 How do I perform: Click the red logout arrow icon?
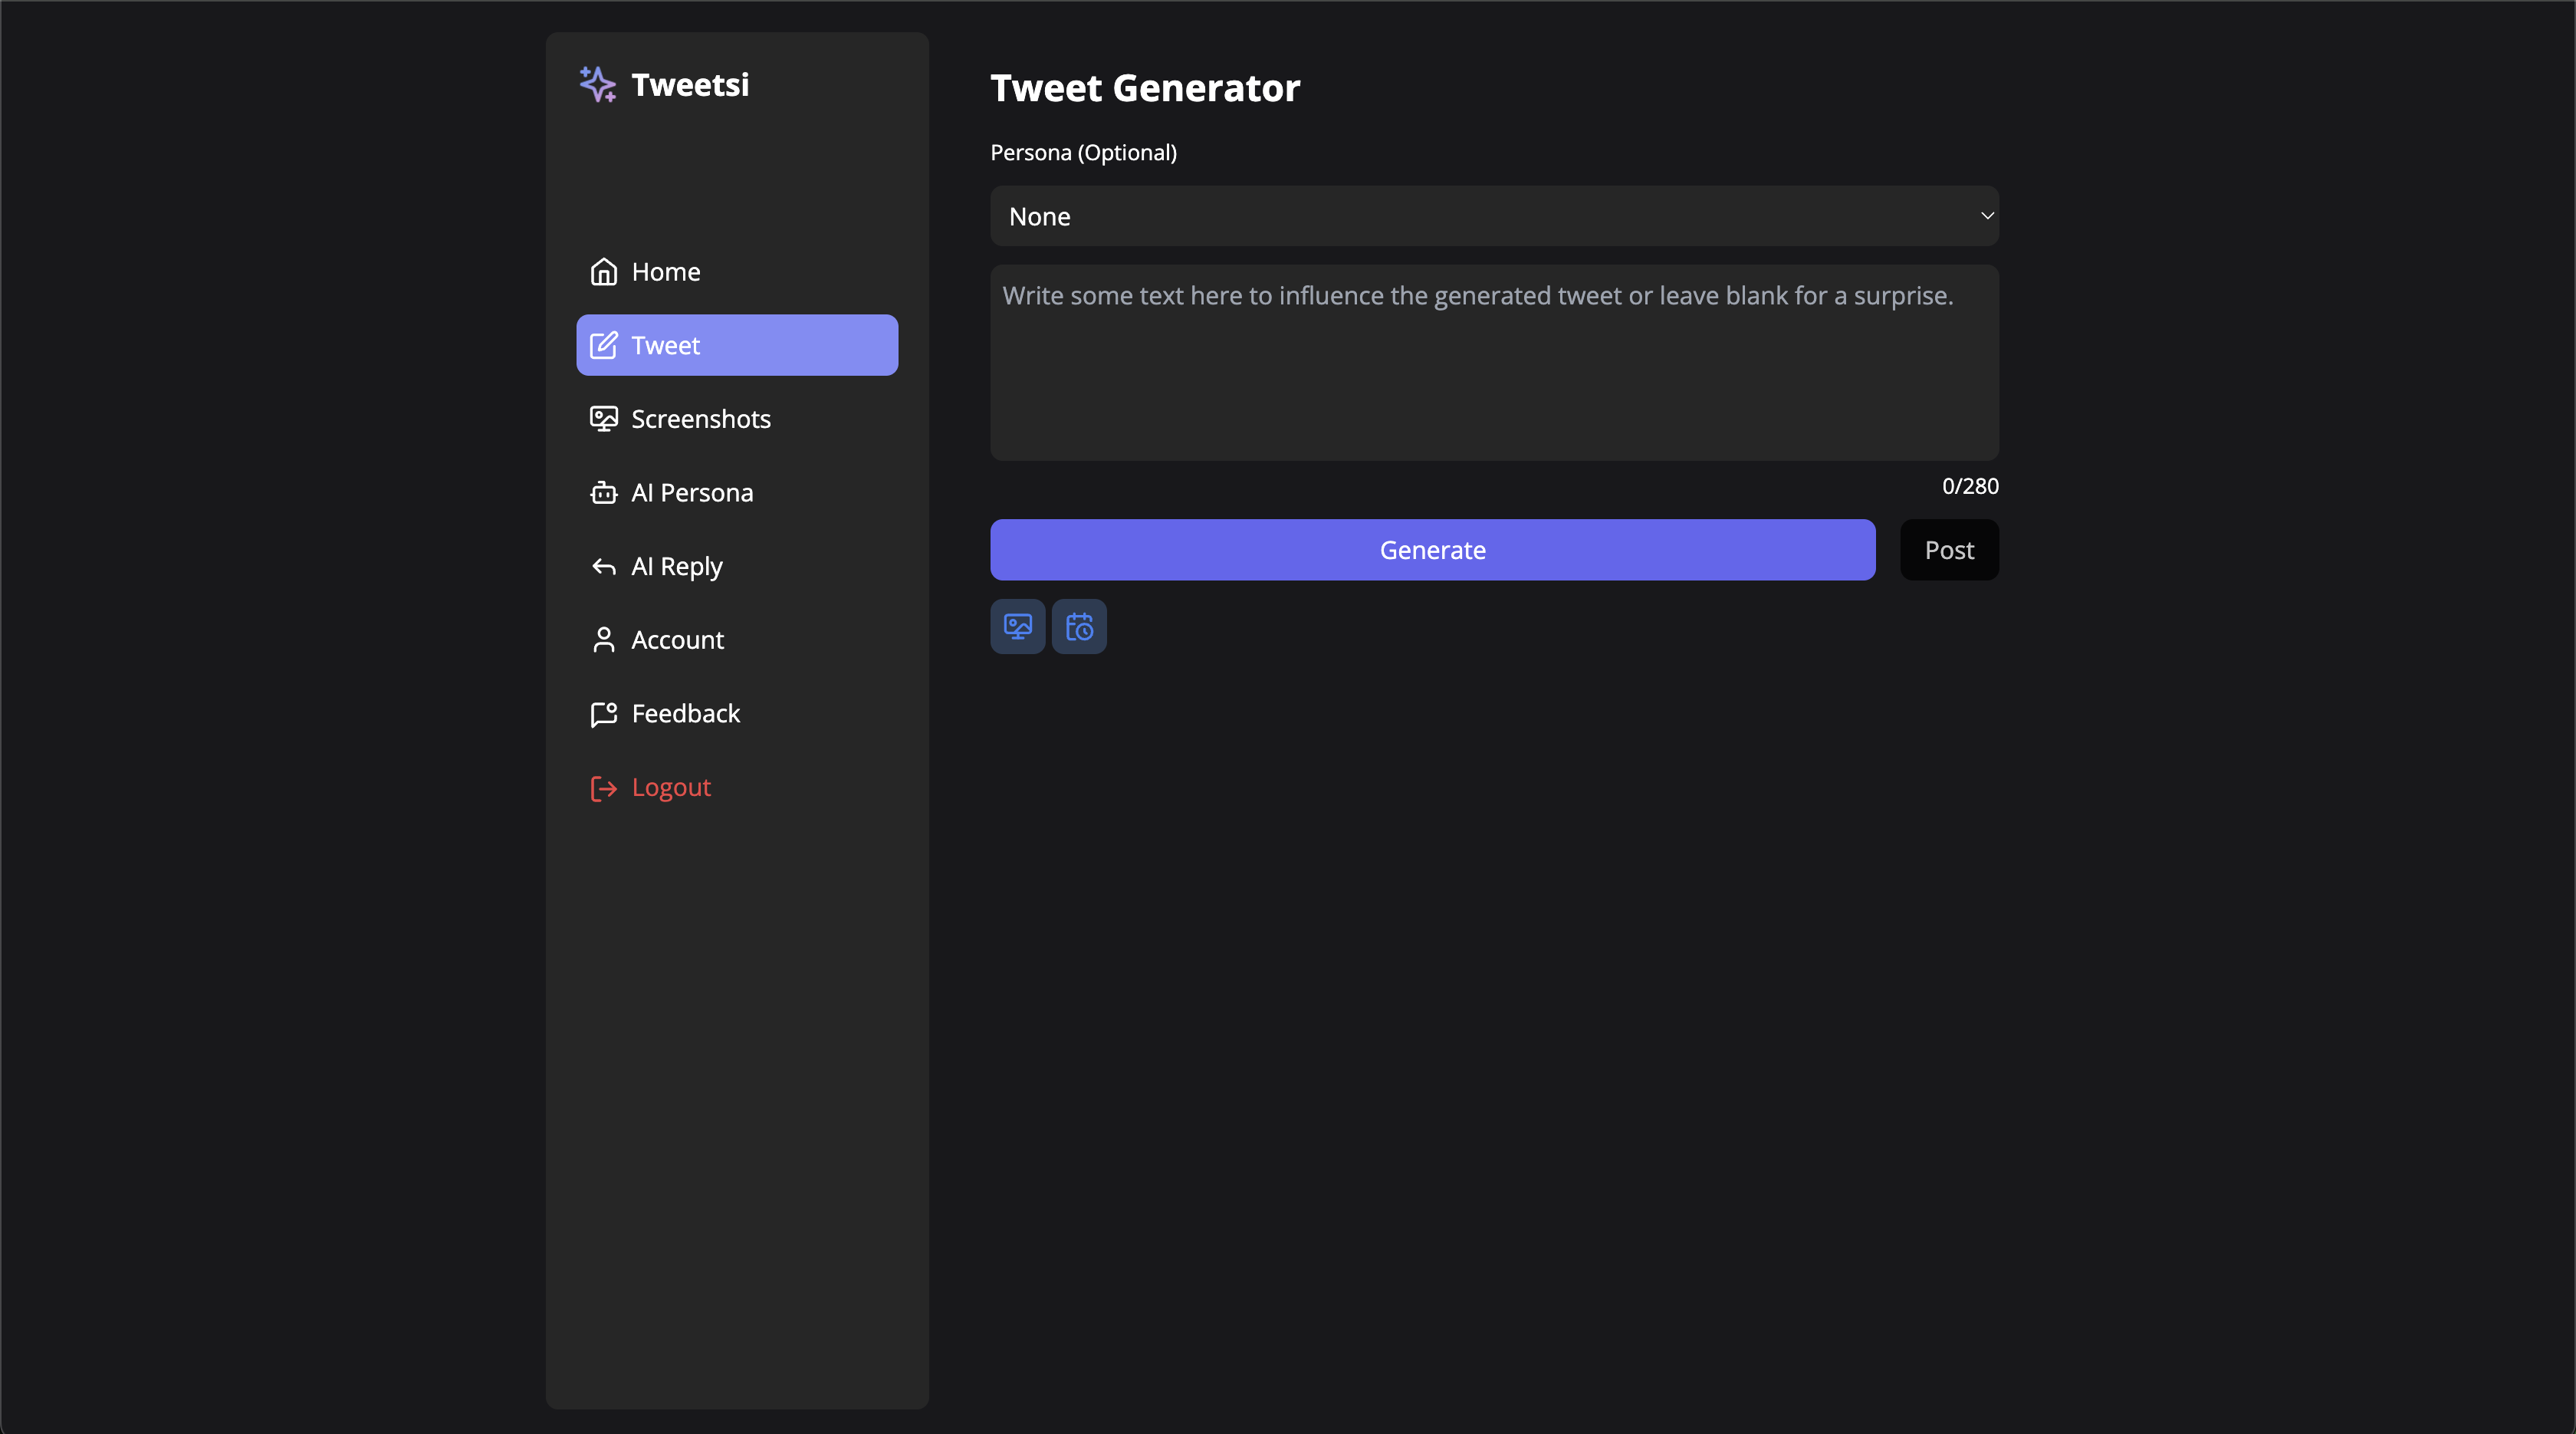pos(602,787)
